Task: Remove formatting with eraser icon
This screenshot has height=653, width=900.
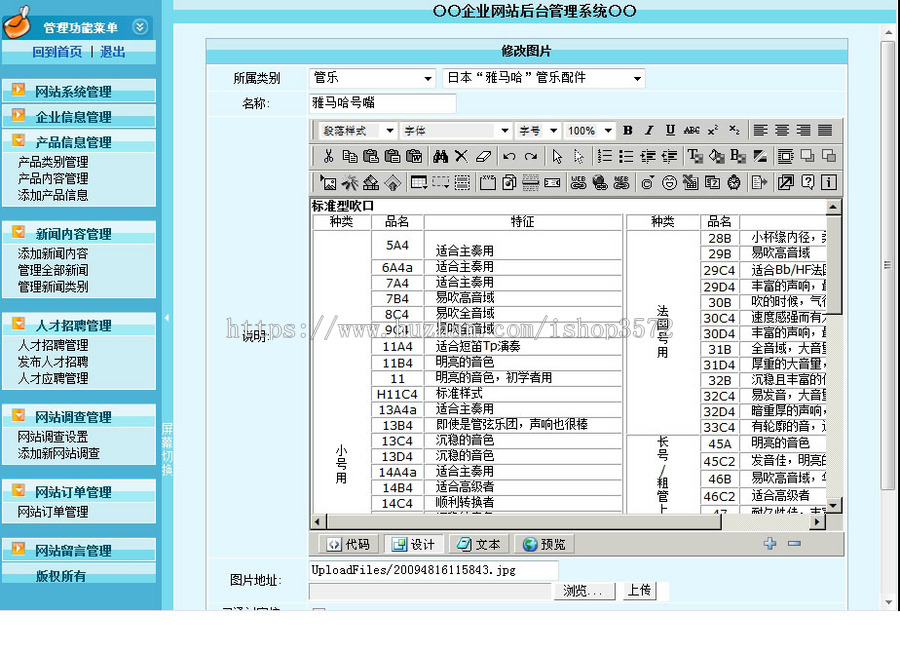Action: (483, 156)
